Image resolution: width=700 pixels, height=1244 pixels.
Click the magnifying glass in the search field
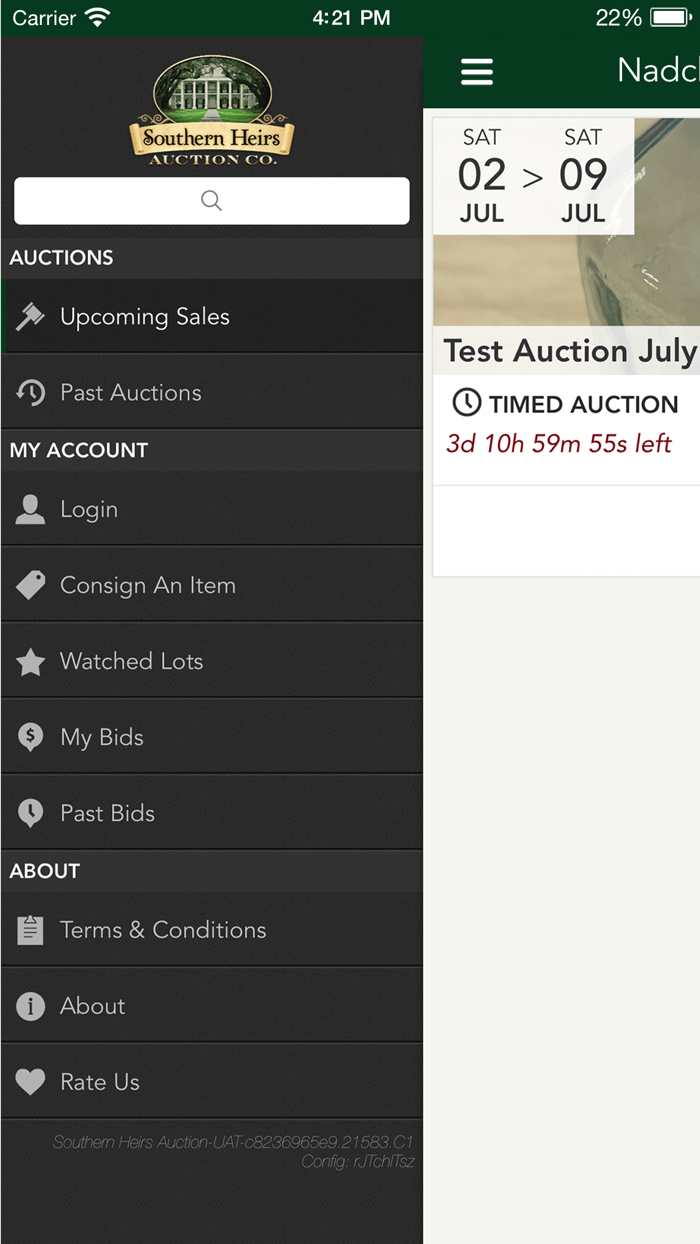click(211, 200)
